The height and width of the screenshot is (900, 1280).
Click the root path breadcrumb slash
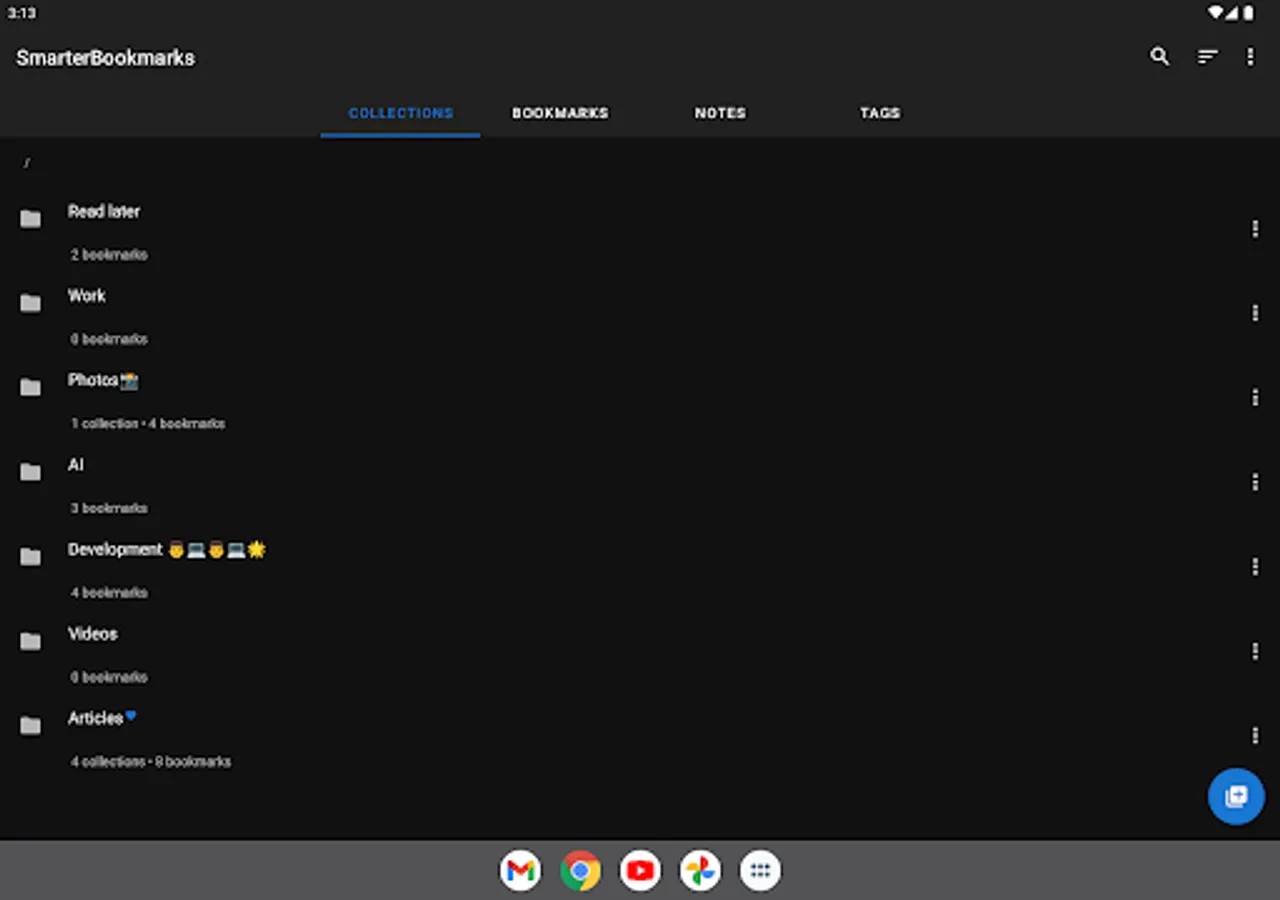(27, 163)
